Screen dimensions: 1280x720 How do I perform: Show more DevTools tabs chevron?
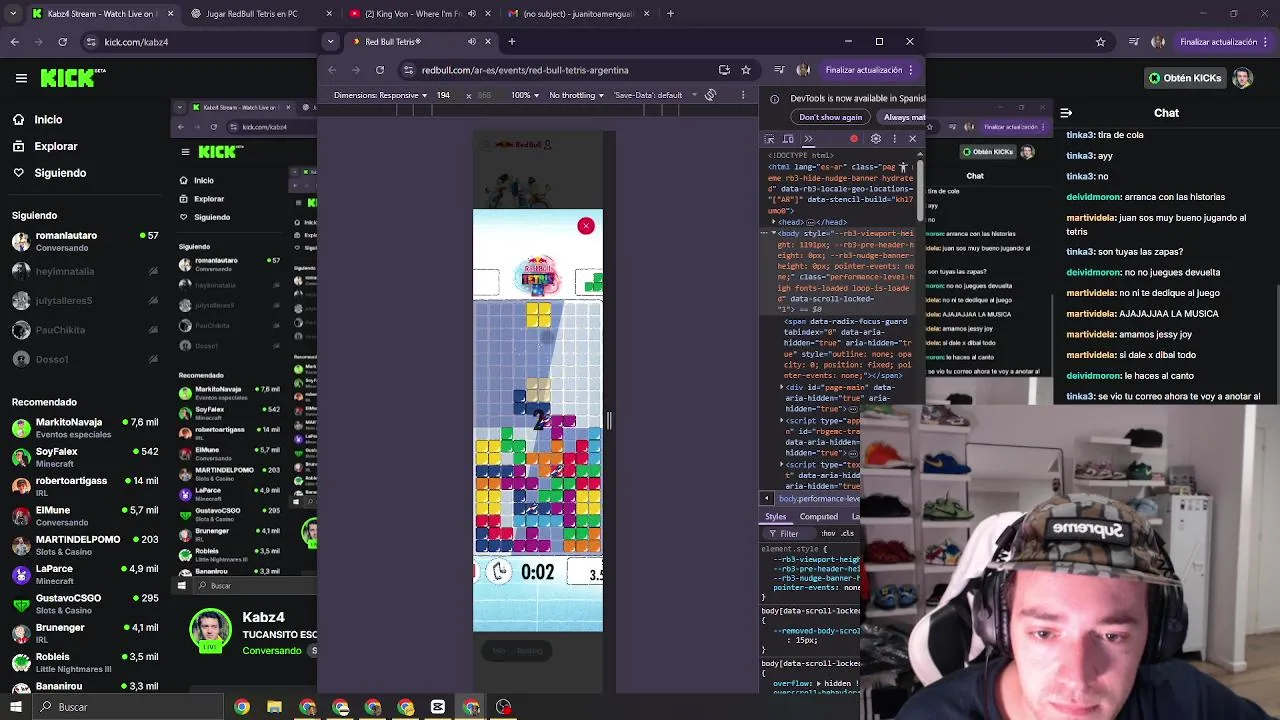click(x=808, y=139)
